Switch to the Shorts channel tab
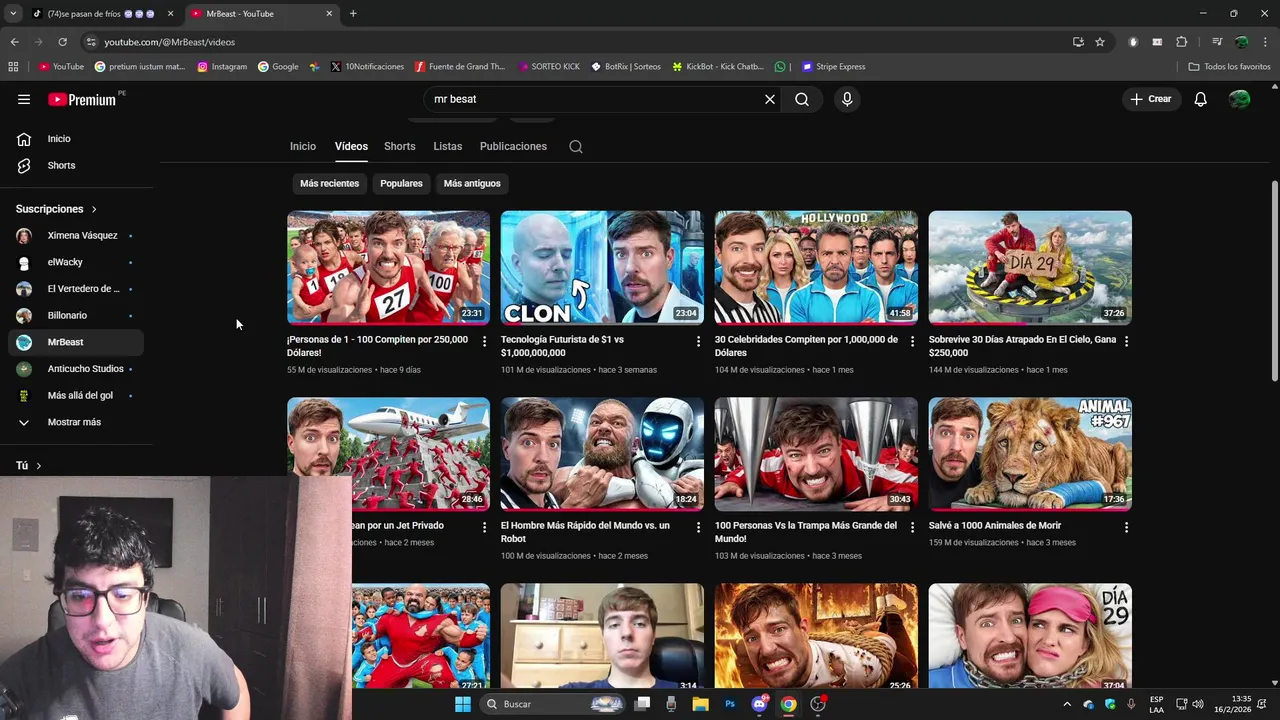This screenshot has width=1280, height=720. click(399, 146)
